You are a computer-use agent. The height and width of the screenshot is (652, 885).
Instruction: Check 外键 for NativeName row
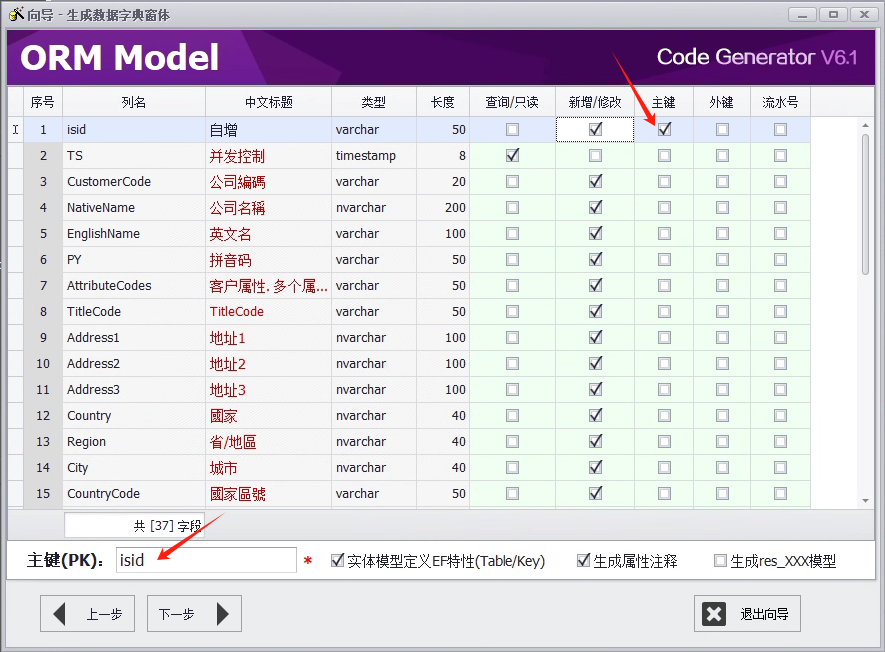(722, 207)
